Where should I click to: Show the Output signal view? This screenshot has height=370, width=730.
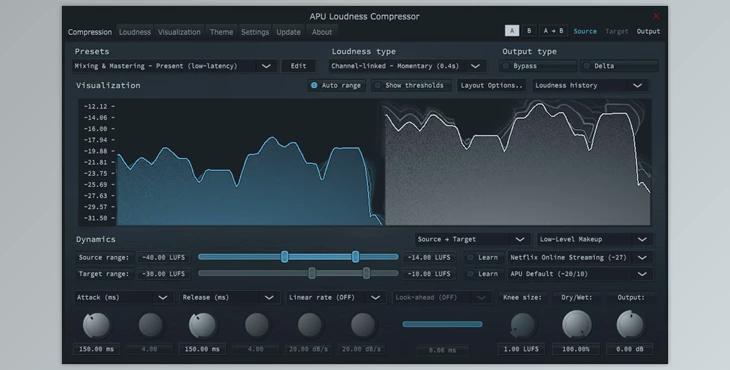(648, 31)
